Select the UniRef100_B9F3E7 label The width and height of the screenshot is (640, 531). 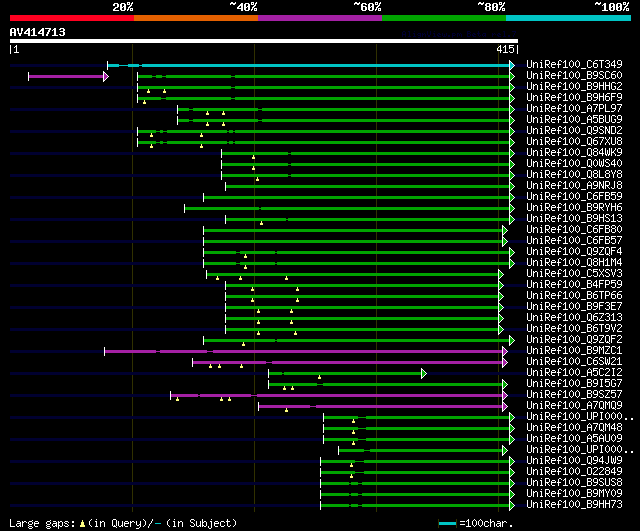click(574, 307)
